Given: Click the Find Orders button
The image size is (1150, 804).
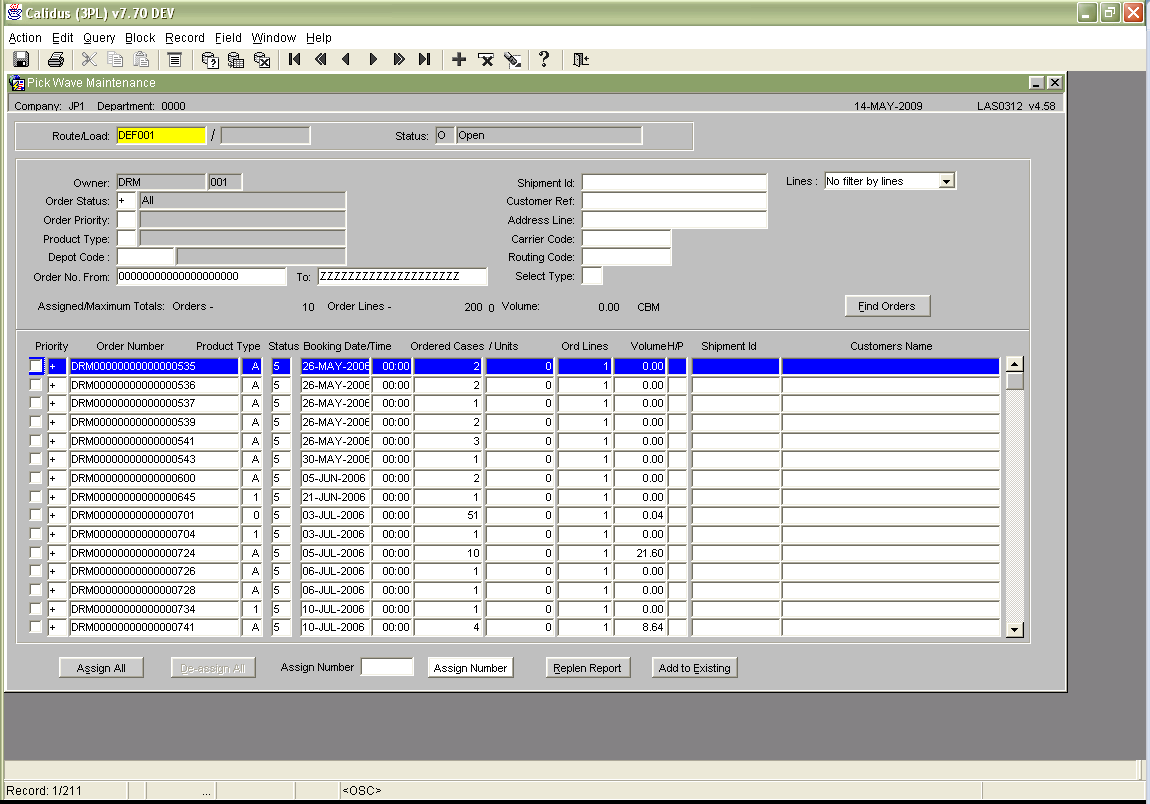Looking at the screenshot, I should click(x=887, y=306).
